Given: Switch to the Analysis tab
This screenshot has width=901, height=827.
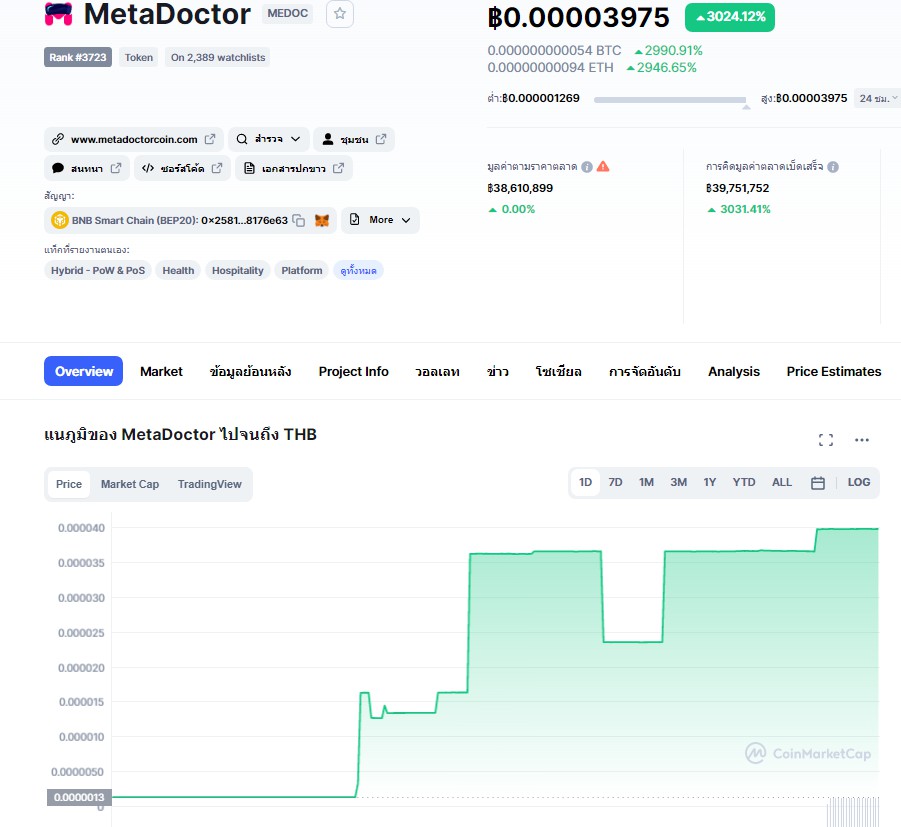Looking at the screenshot, I should coord(734,372).
